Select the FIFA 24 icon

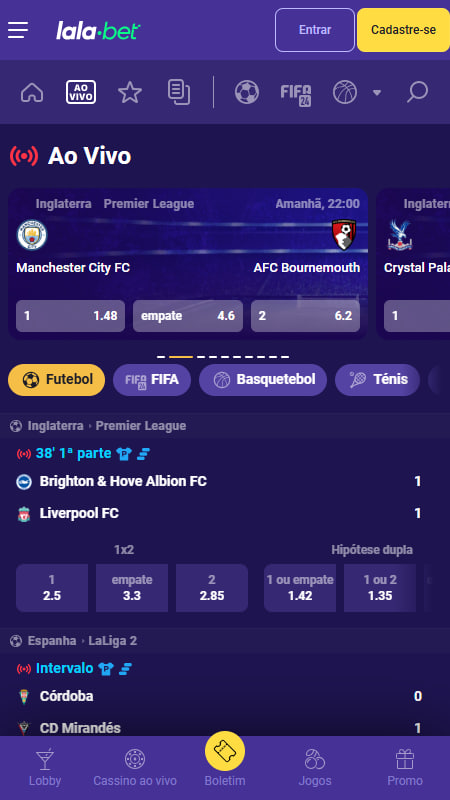pos(296,94)
